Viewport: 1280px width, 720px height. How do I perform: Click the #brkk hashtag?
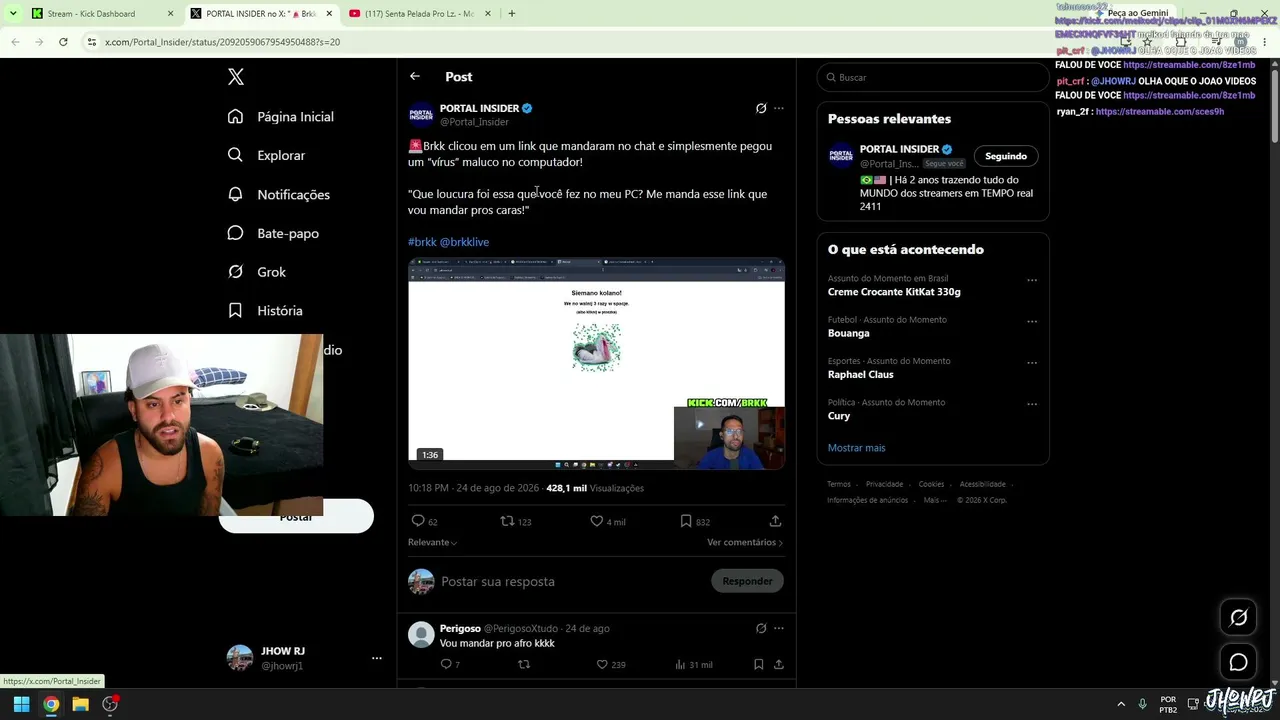(x=422, y=242)
